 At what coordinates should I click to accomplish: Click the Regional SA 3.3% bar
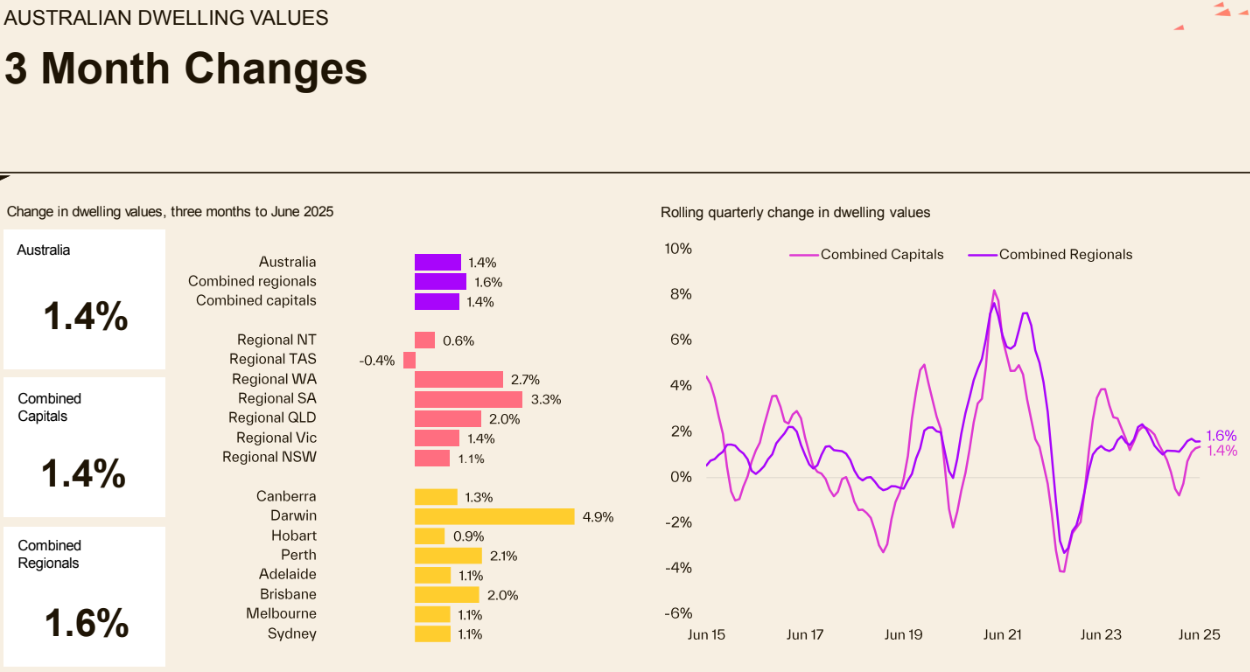[468, 399]
